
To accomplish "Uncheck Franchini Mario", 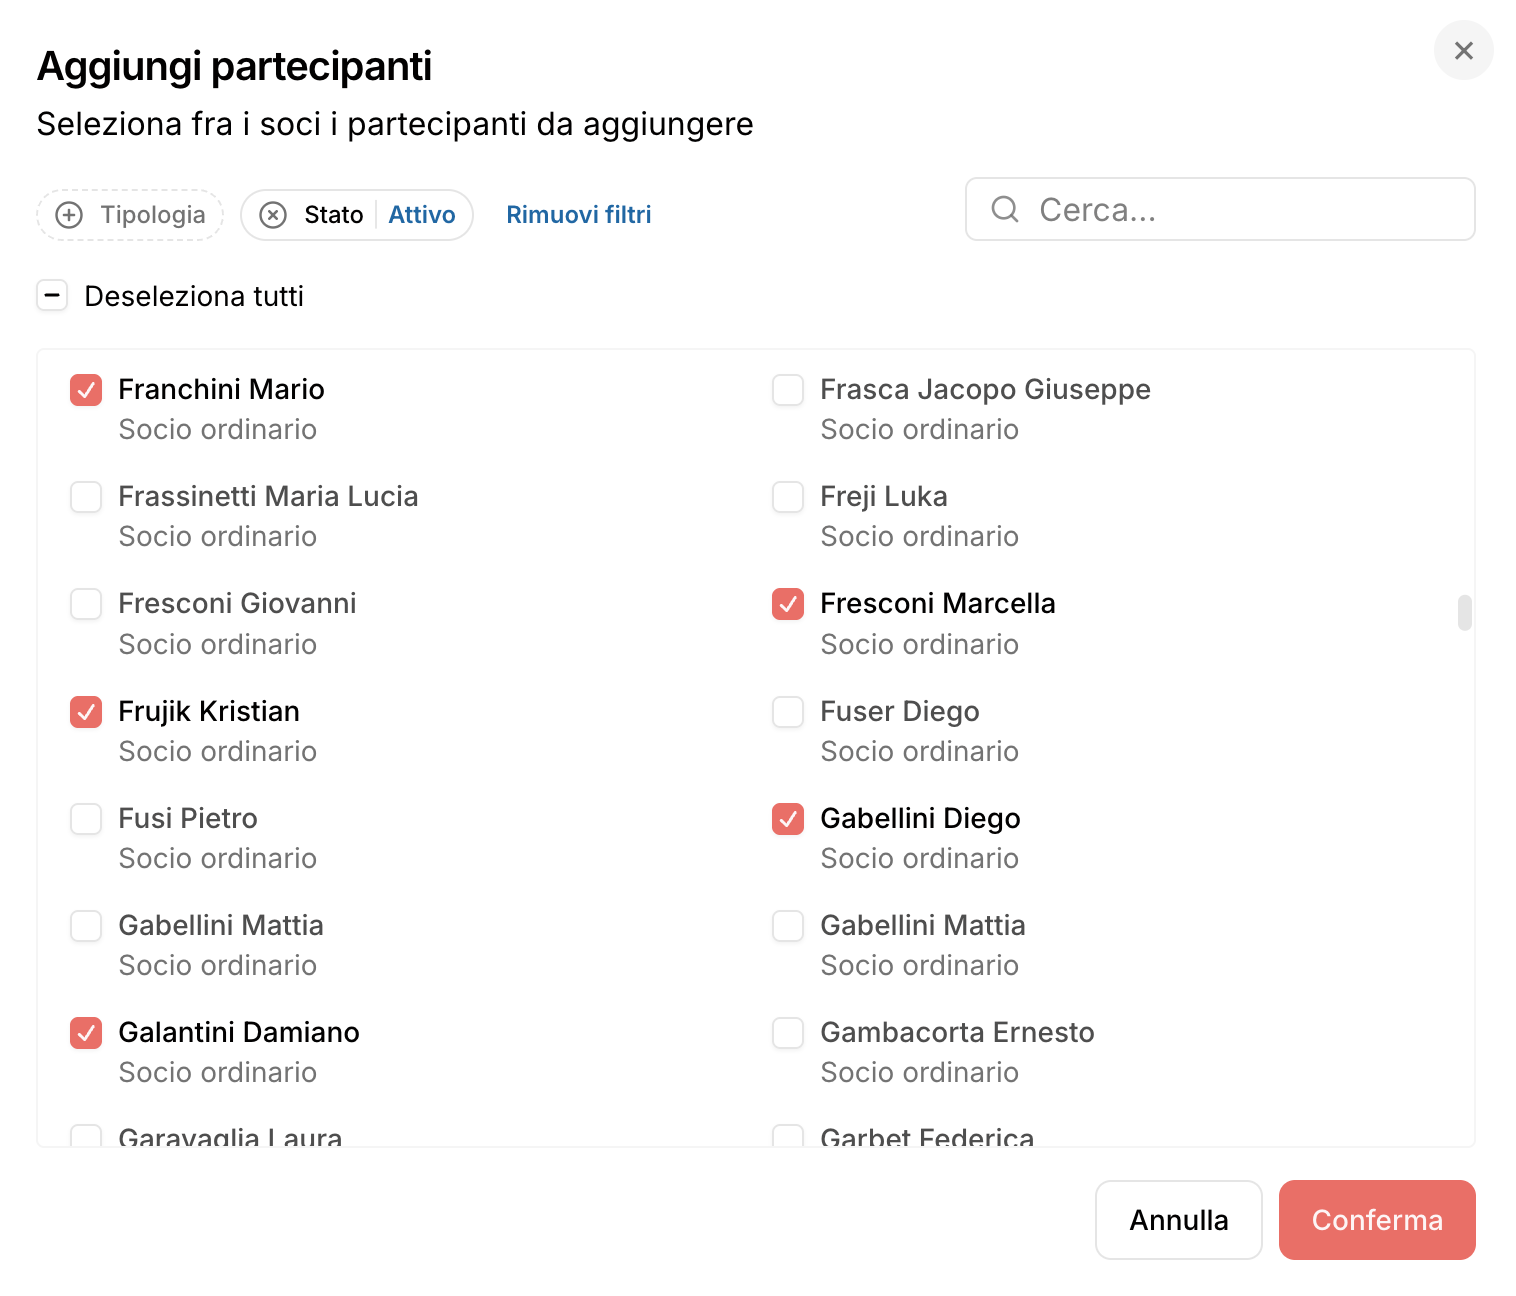I will [86, 390].
